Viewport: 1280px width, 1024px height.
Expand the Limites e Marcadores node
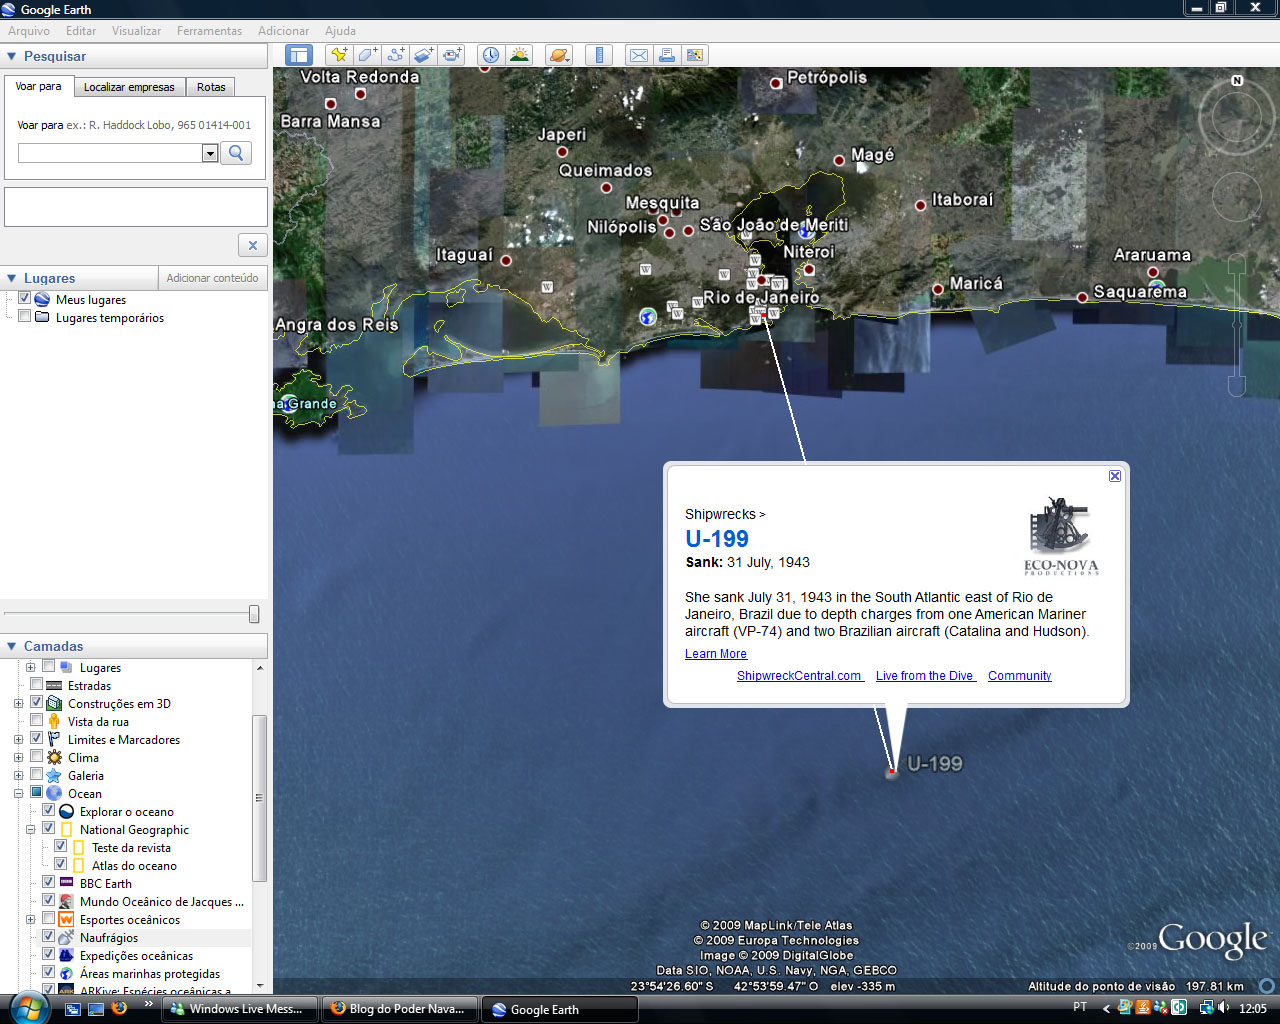pos(18,740)
